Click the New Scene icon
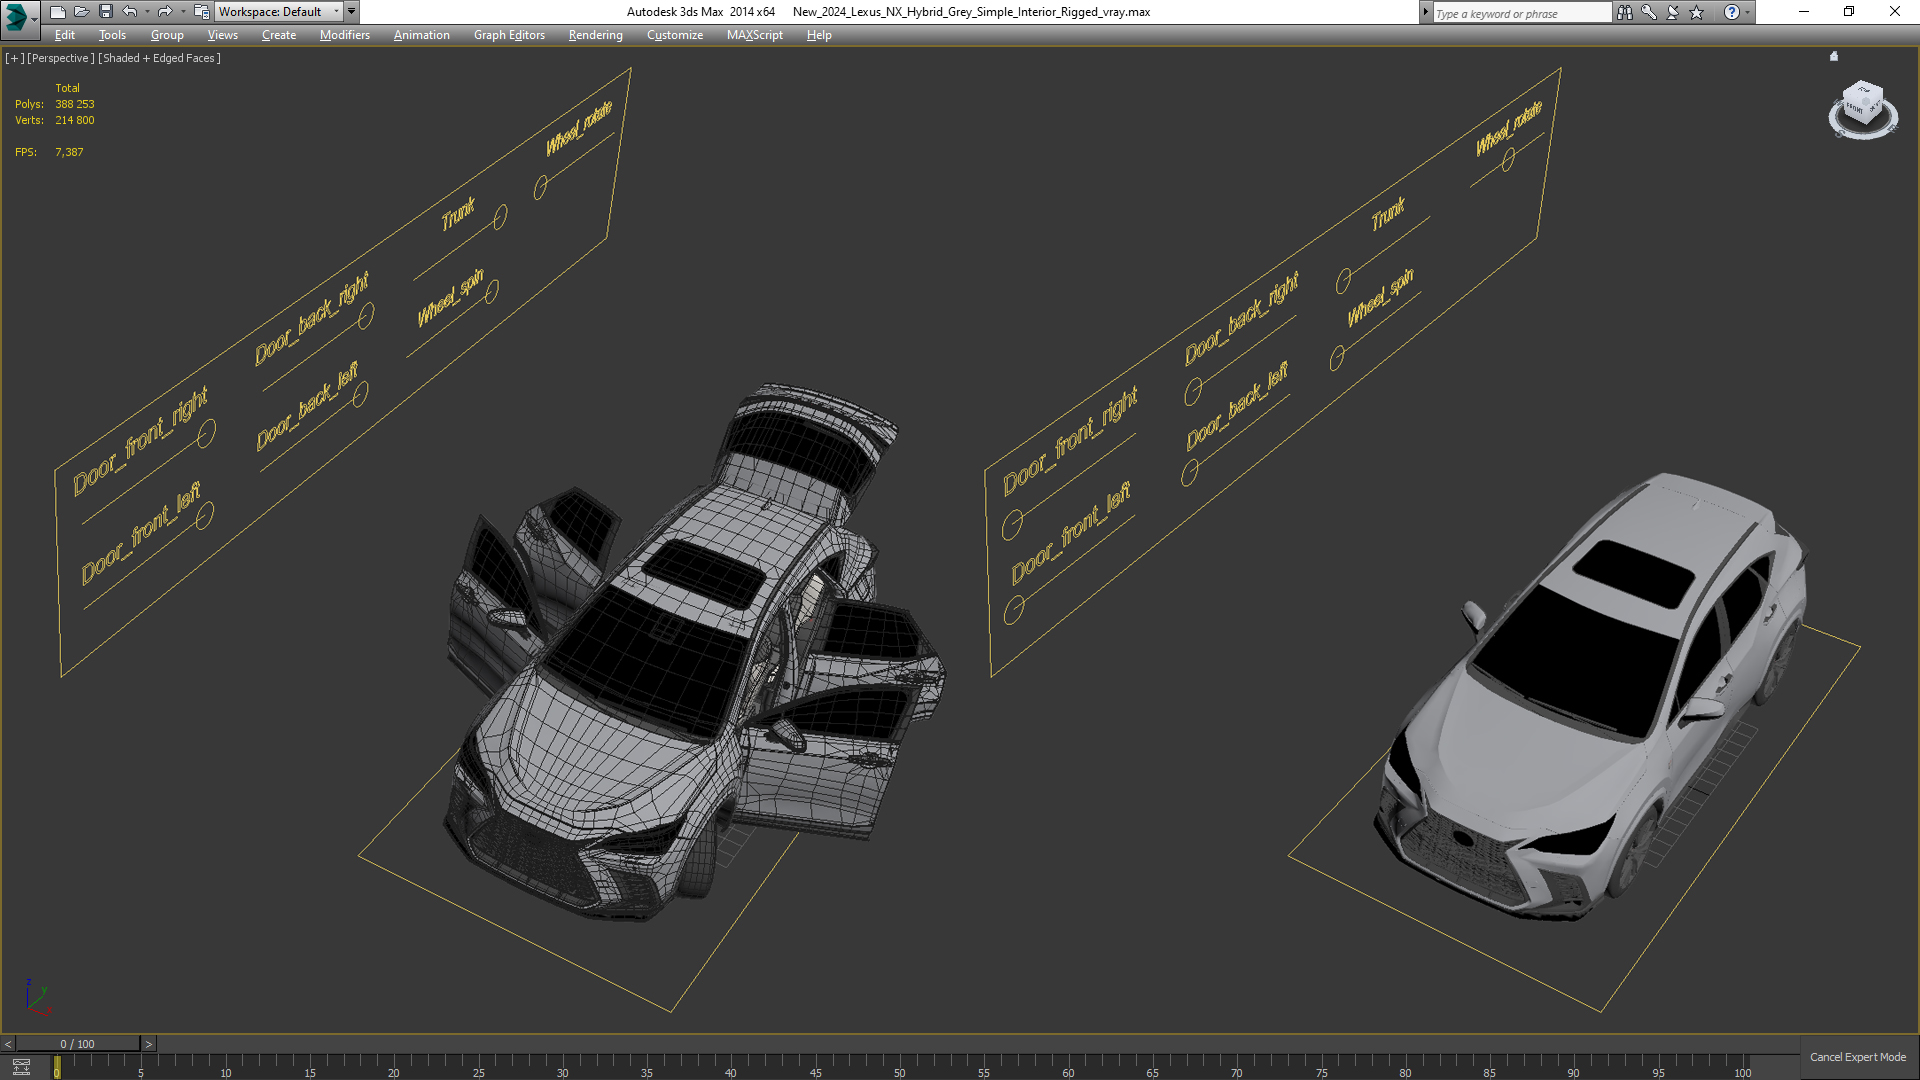The width and height of the screenshot is (1920, 1080). point(57,12)
